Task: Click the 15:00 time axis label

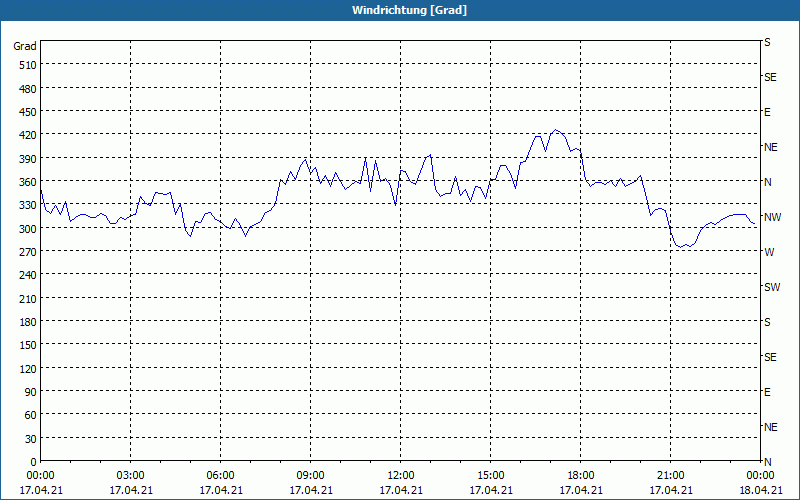Action: pos(490,476)
